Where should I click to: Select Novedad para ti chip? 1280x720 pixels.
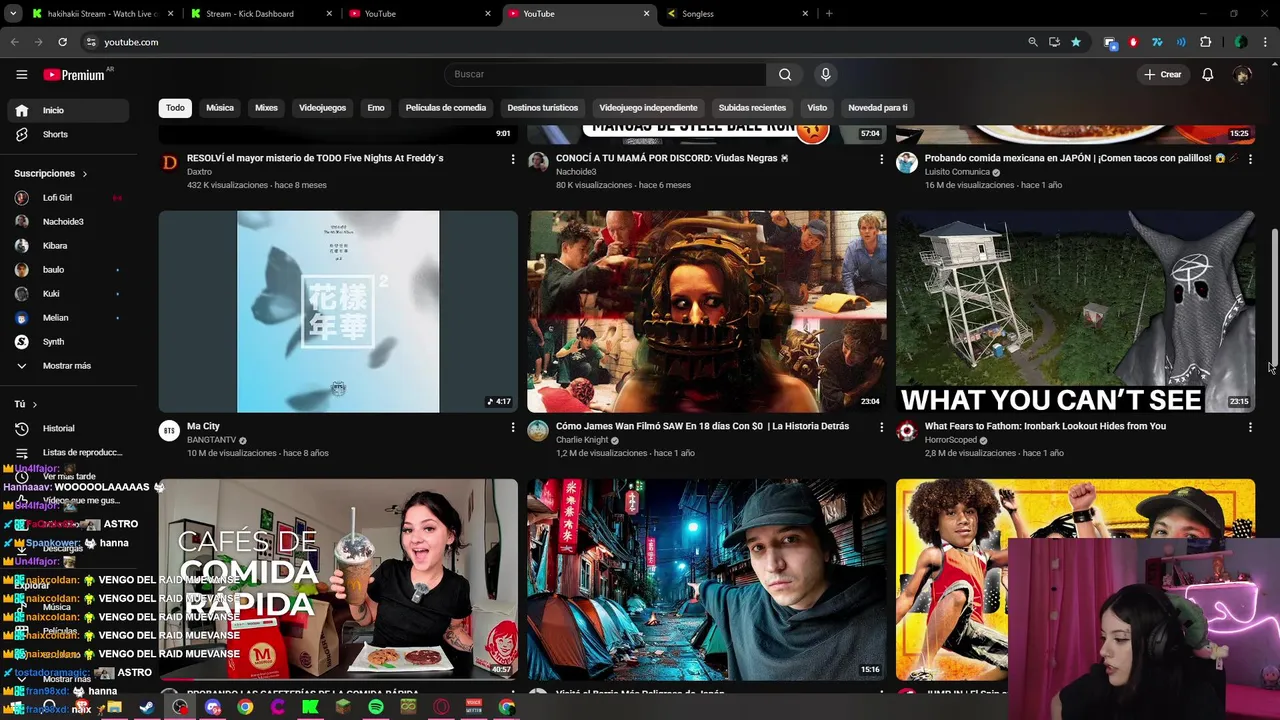point(878,107)
